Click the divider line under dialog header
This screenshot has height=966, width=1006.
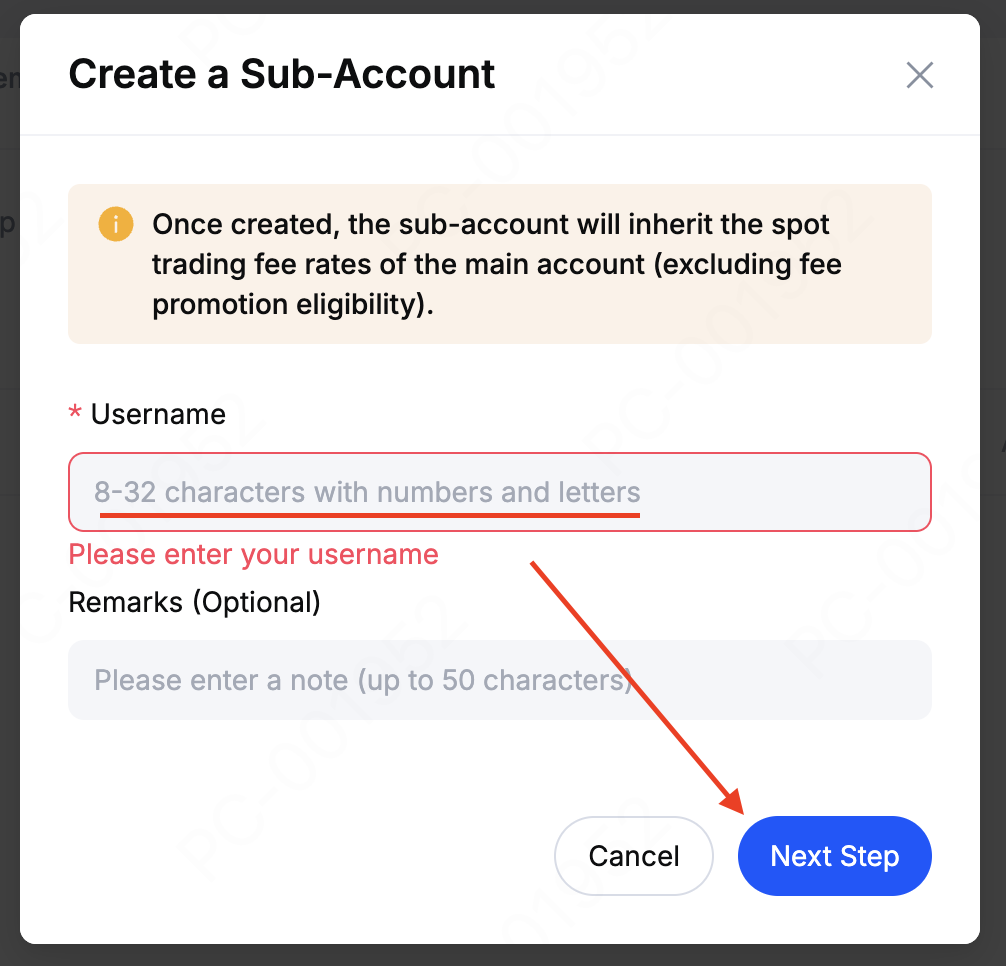[500, 134]
